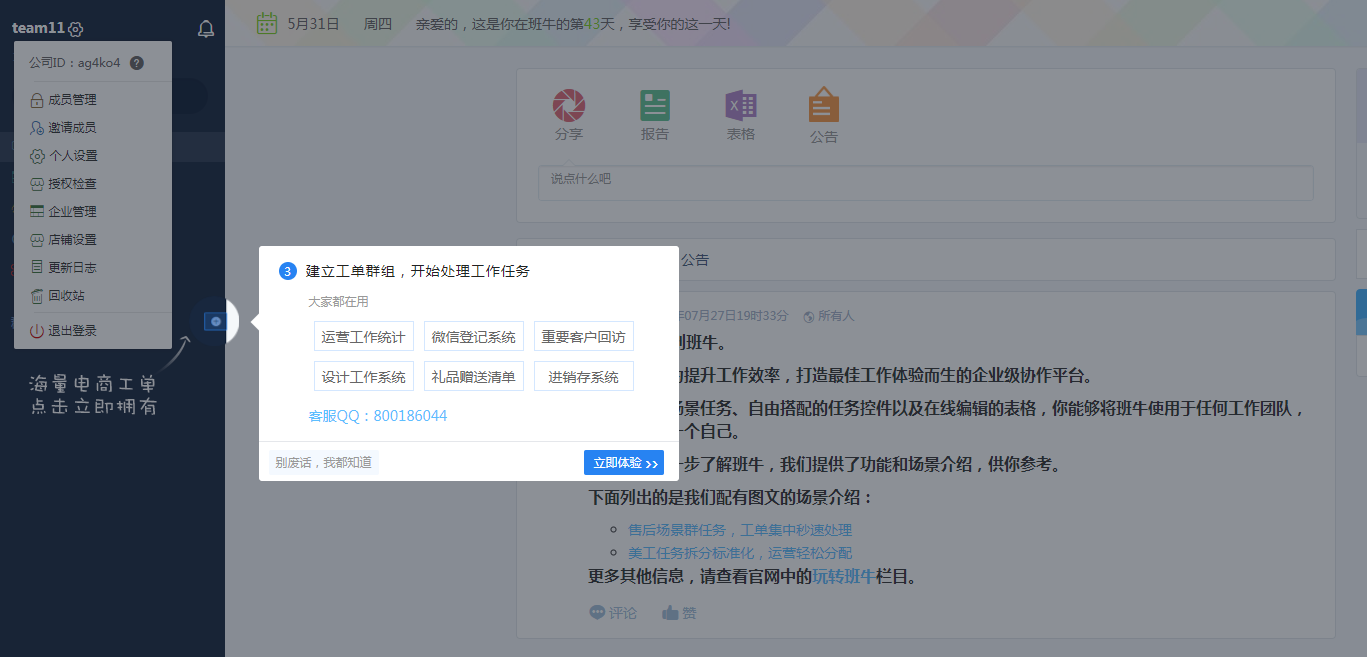Click the help icon beside company ID

pyautogui.click(x=137, y=63)
